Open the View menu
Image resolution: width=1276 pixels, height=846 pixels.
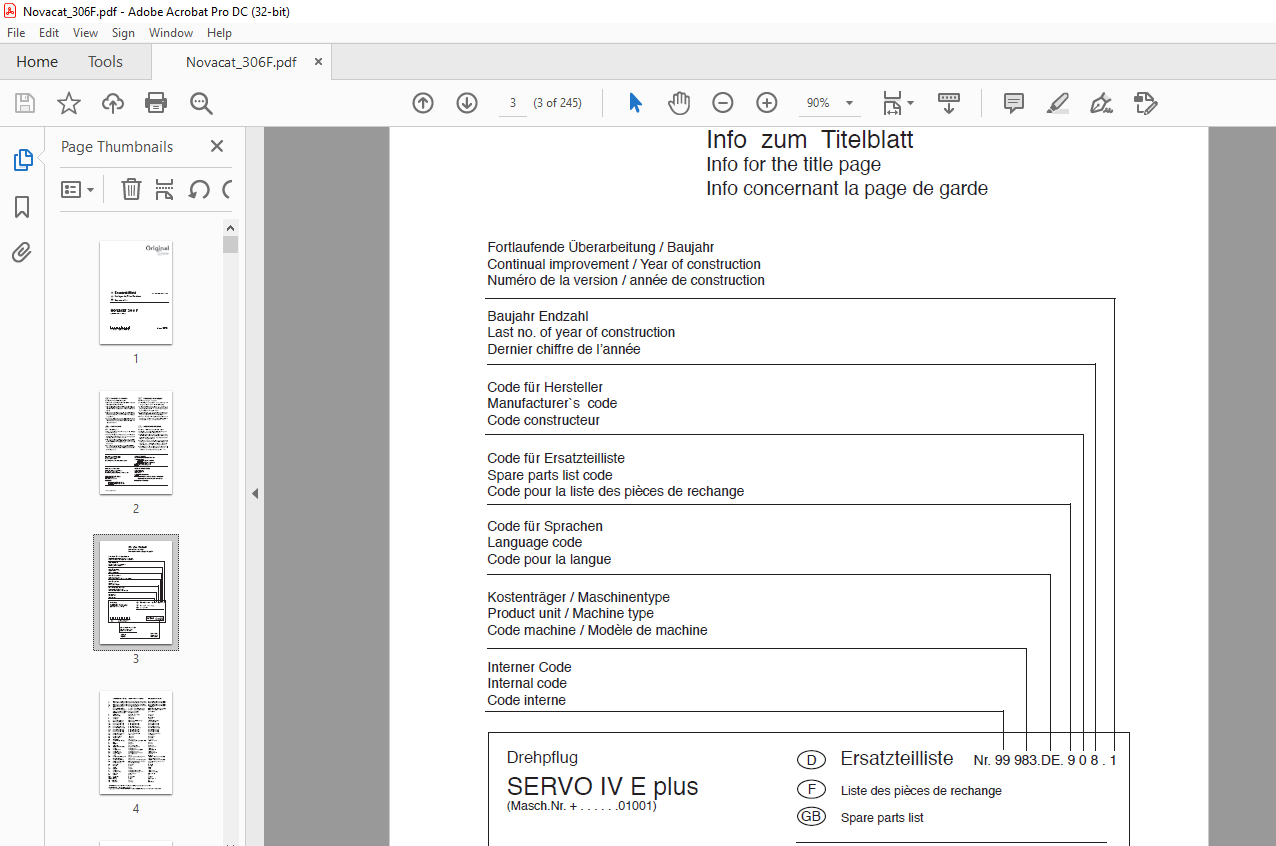coord(85,33)
